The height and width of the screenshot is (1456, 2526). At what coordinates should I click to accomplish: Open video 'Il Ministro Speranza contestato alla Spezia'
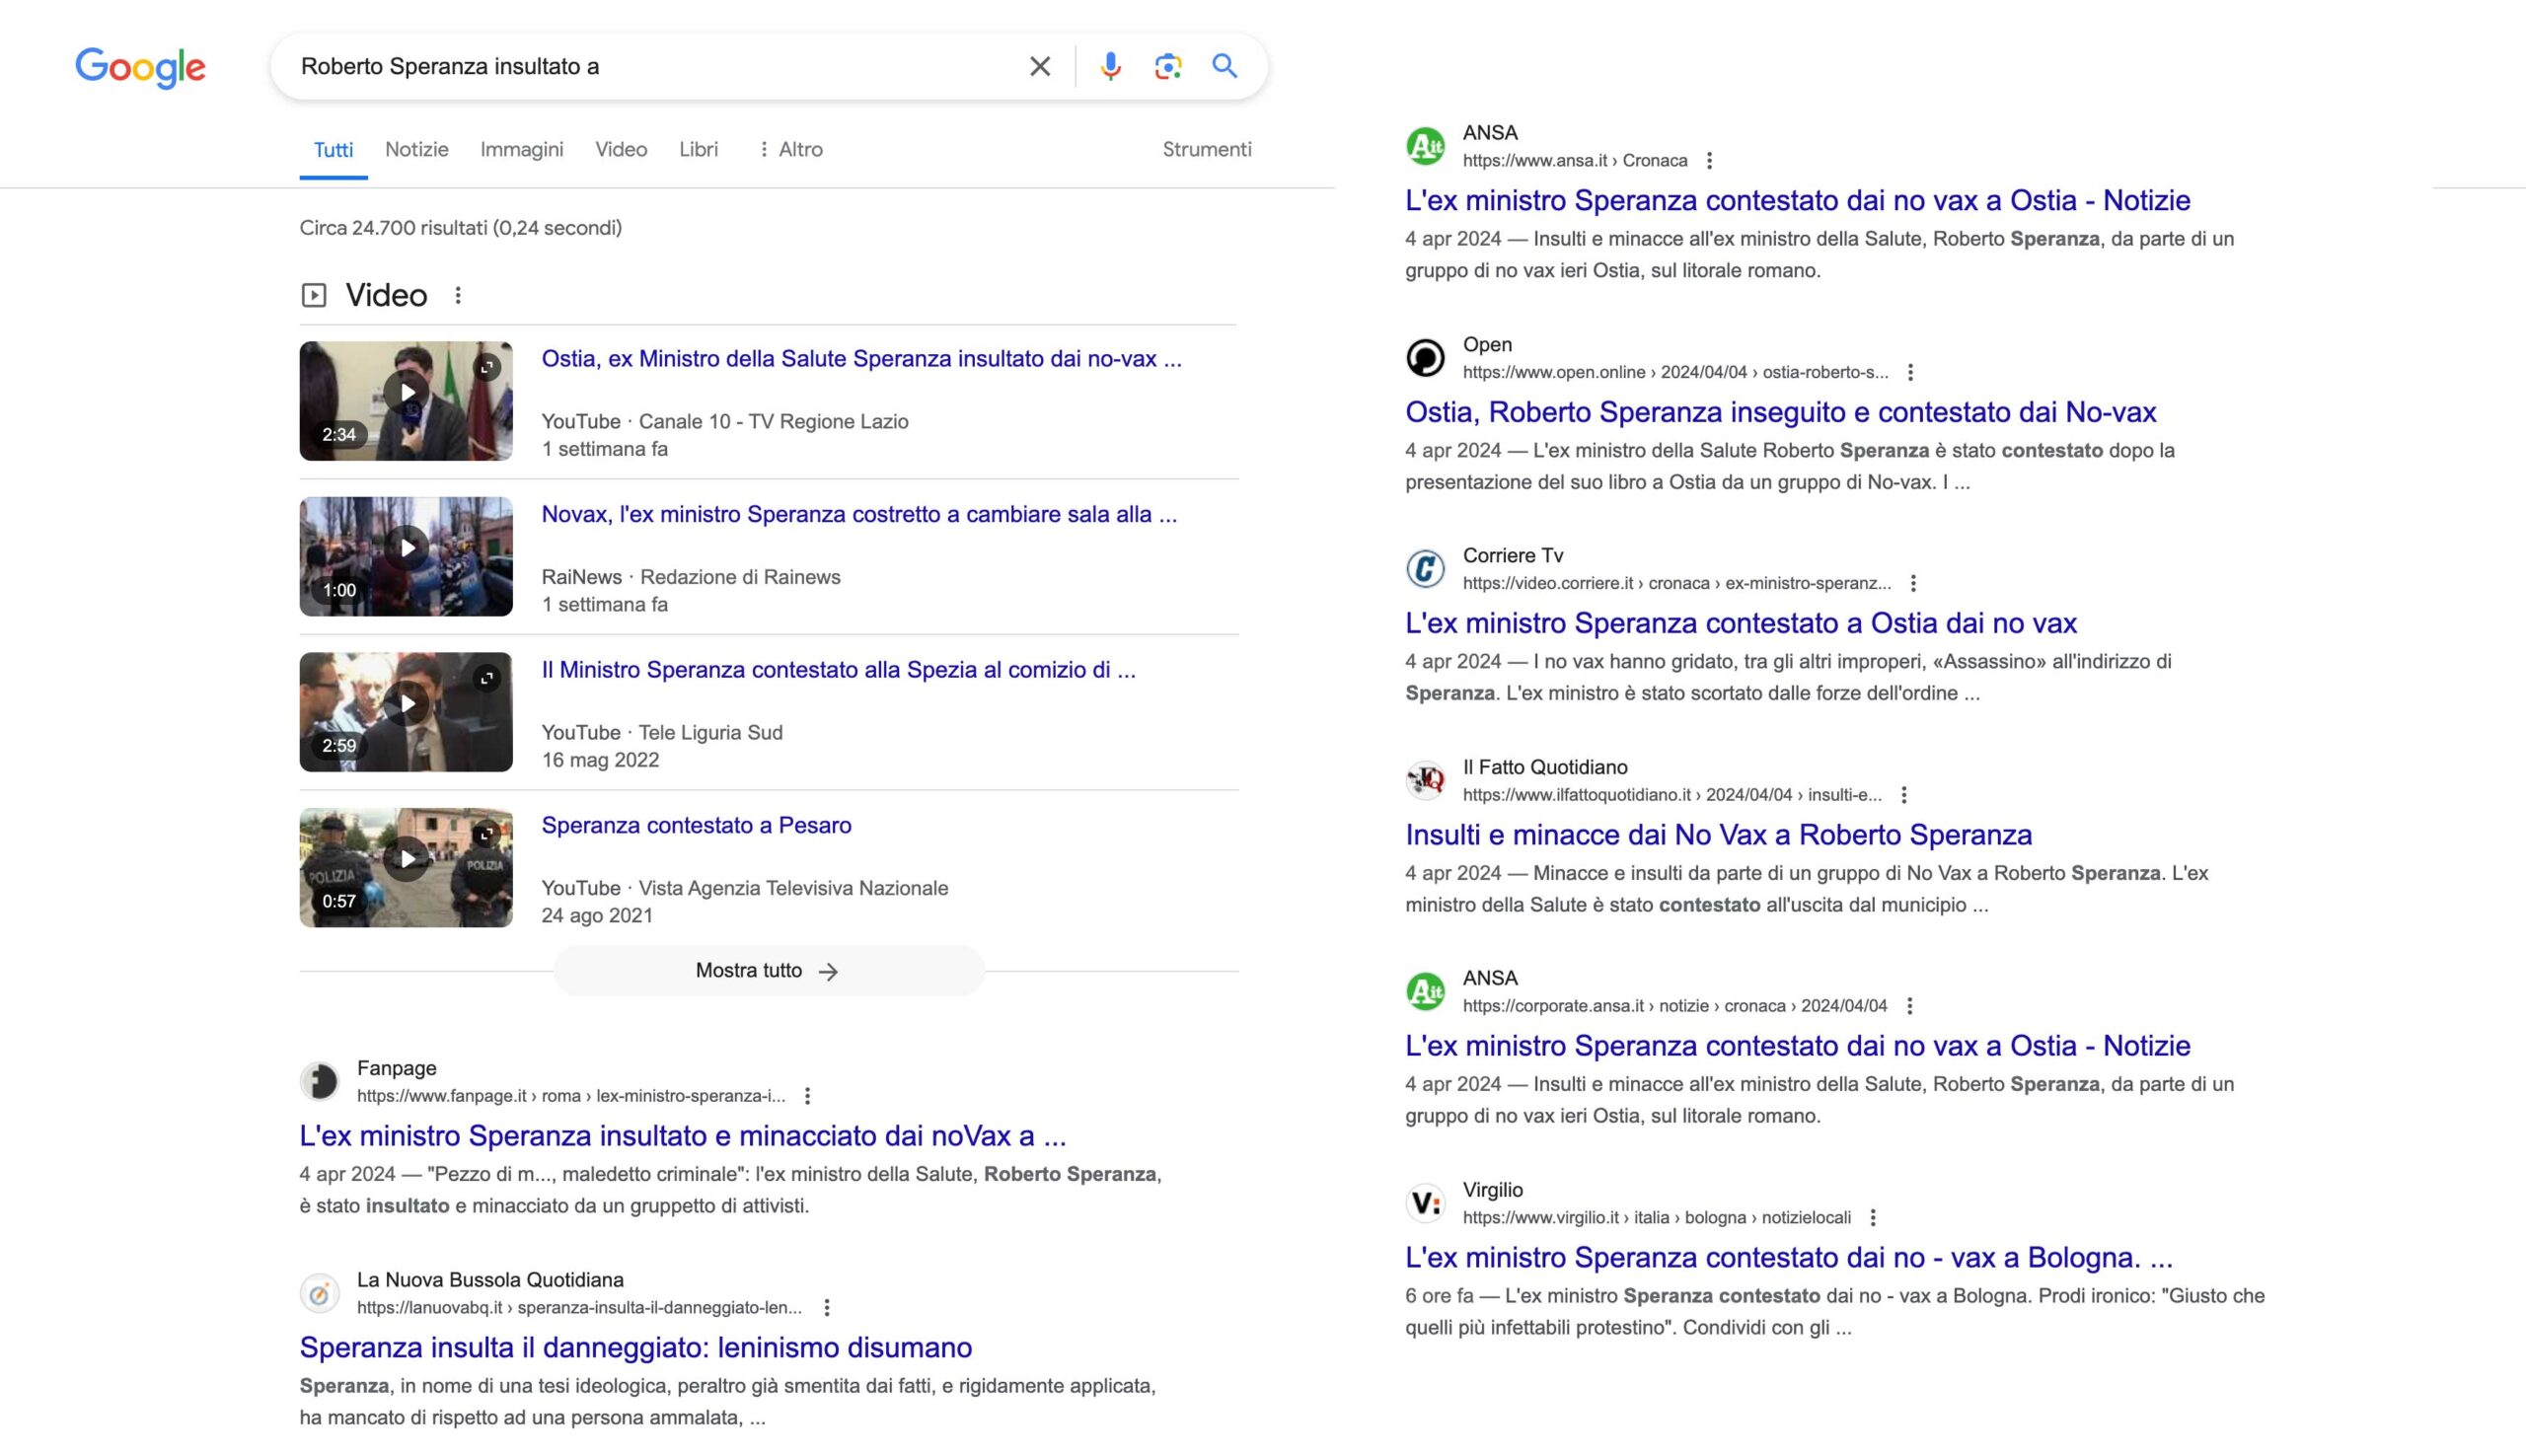[x=839, y=670]
